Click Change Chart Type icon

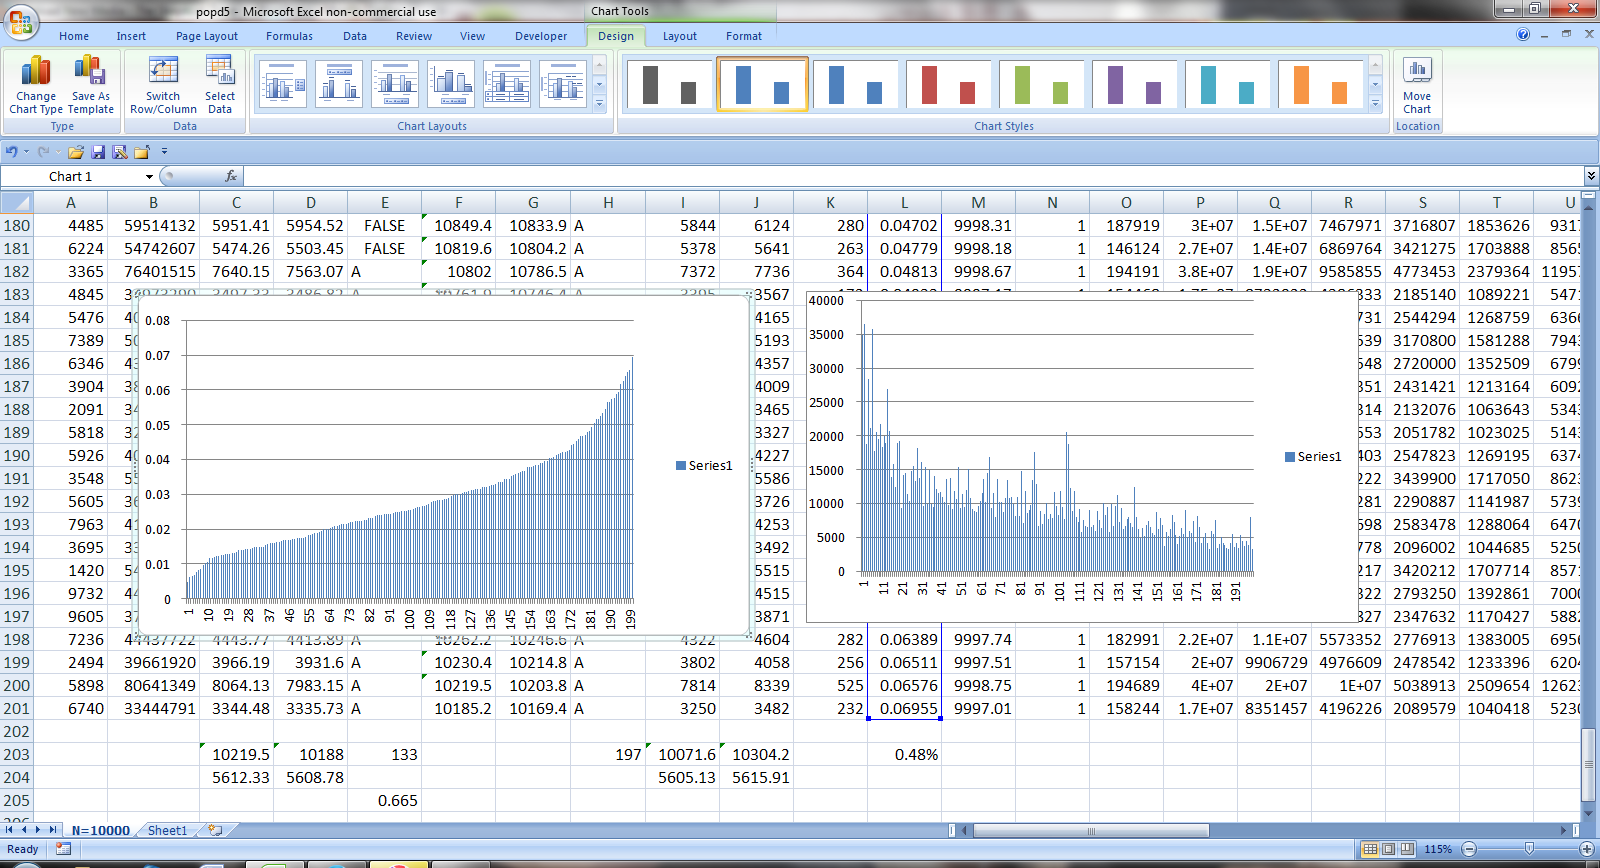(x=36, y=73)
